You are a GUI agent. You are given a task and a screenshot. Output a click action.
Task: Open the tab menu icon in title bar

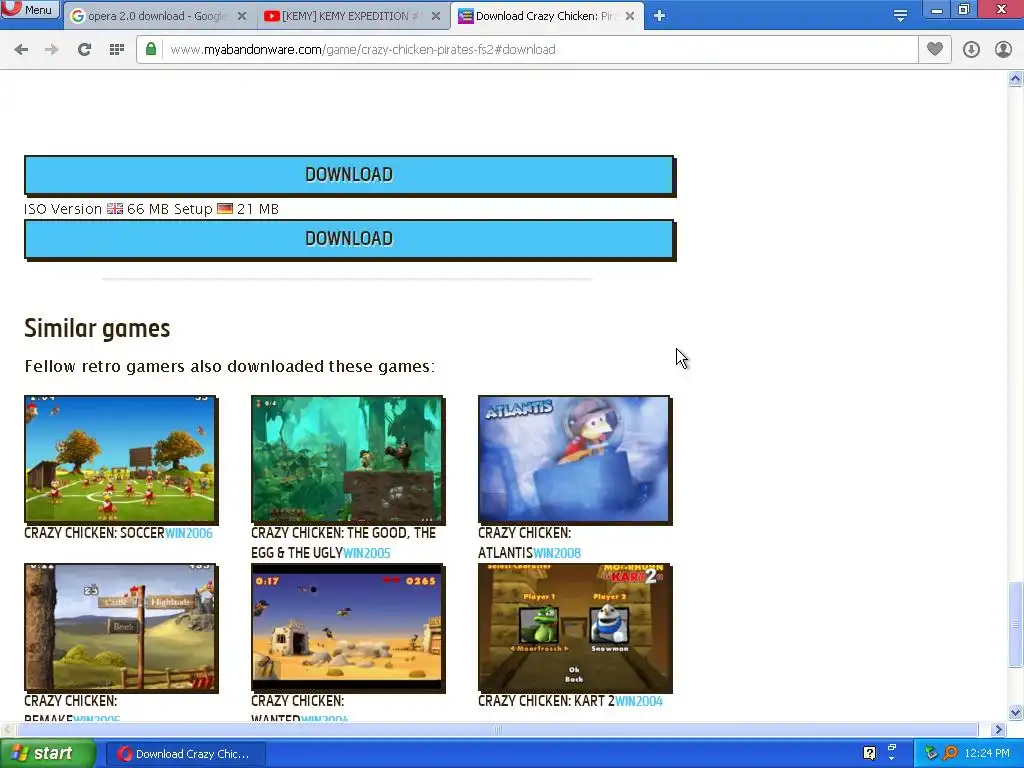click(x=900, y=15)
